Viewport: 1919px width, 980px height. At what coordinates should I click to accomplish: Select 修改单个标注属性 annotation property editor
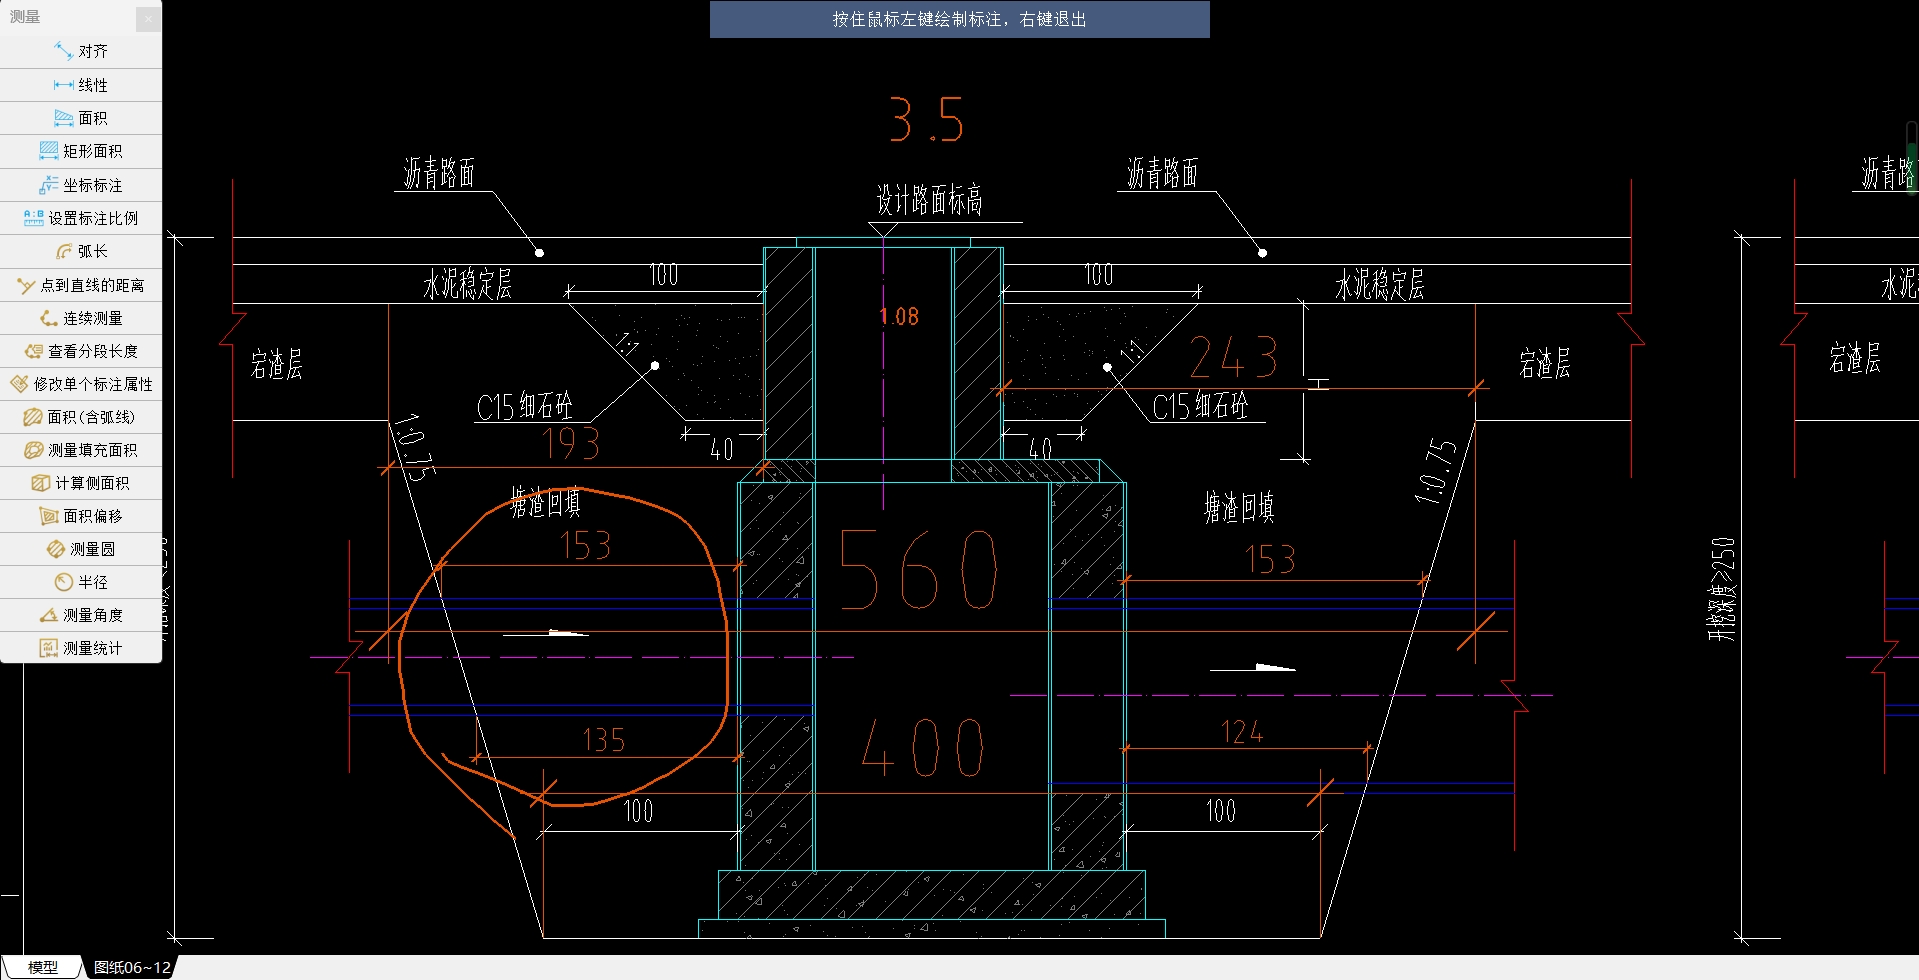(81, 384)
